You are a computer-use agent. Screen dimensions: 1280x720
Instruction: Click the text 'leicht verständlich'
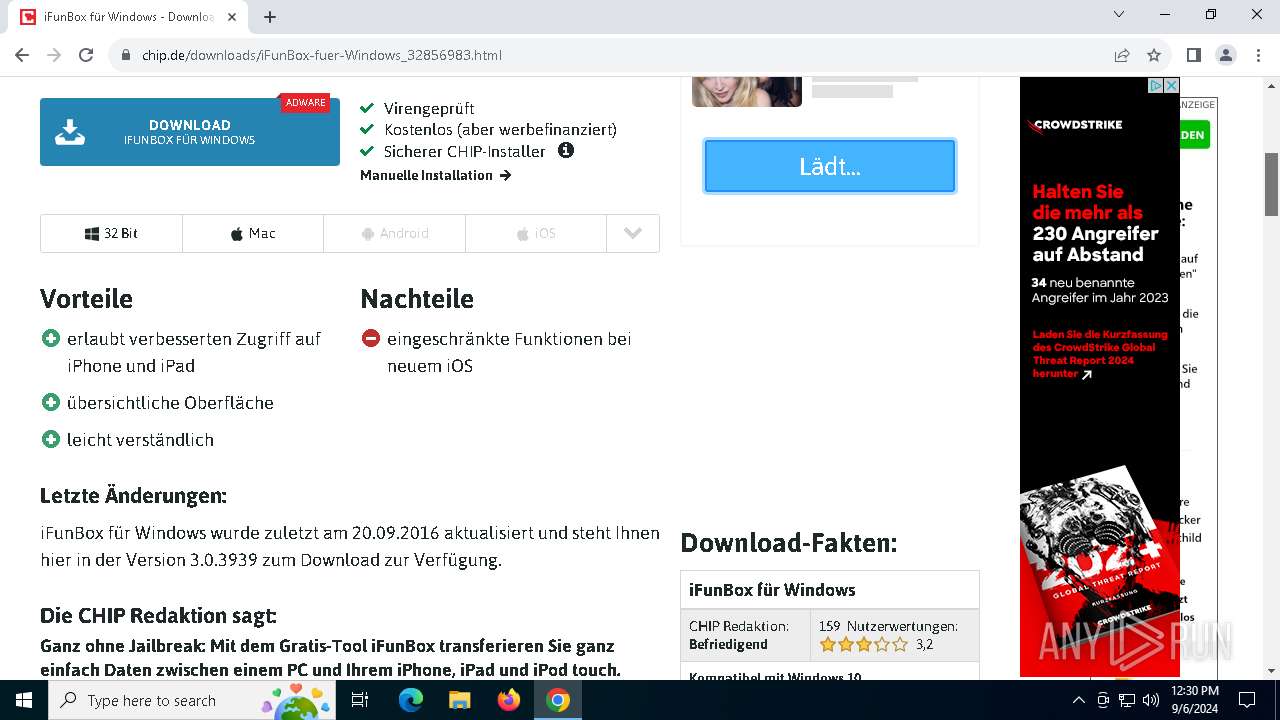coord(140,439)
